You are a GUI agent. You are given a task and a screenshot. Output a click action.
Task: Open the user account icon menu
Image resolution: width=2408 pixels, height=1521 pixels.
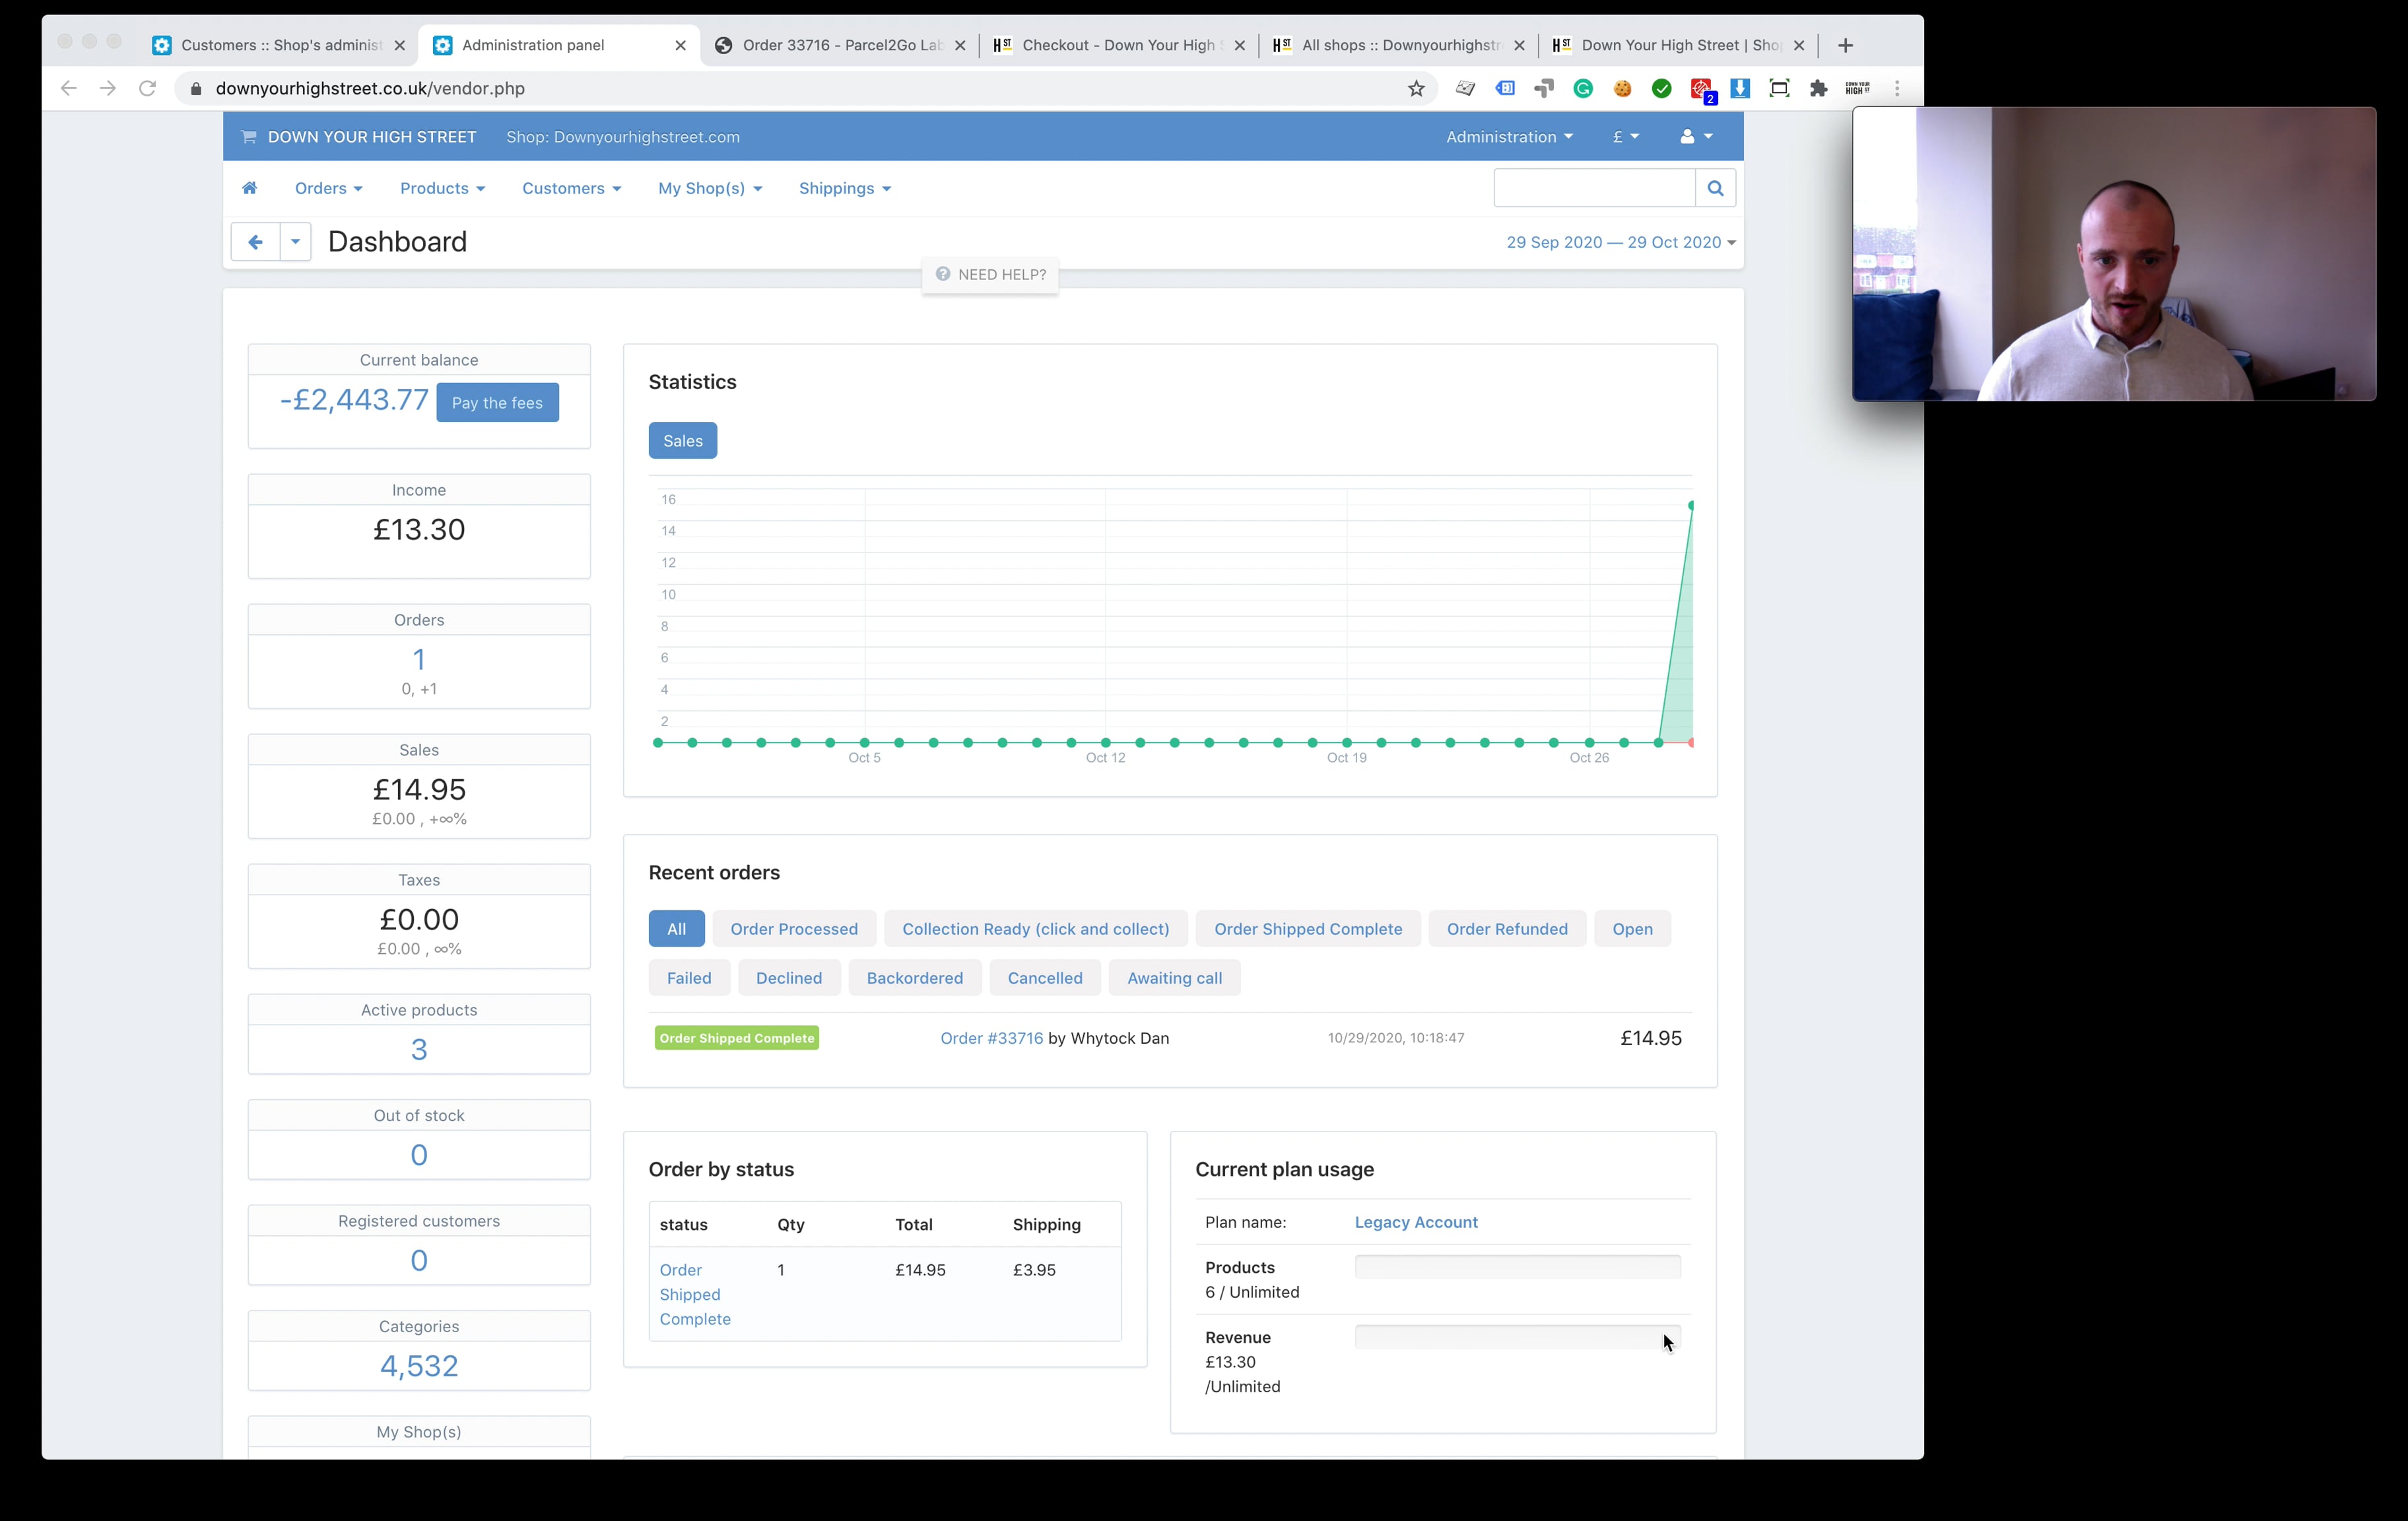(x=1696, y=137)
